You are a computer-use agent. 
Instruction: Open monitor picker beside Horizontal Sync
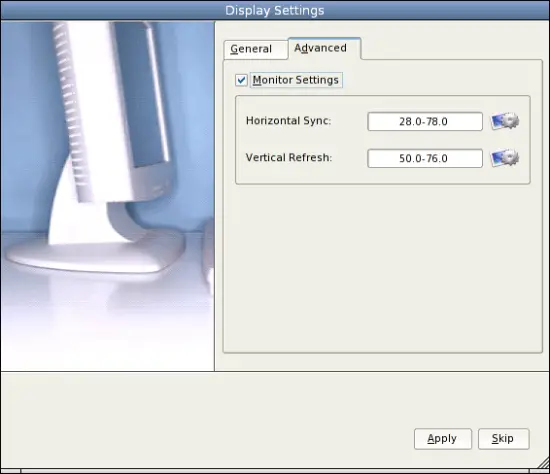tap(505, 121)
